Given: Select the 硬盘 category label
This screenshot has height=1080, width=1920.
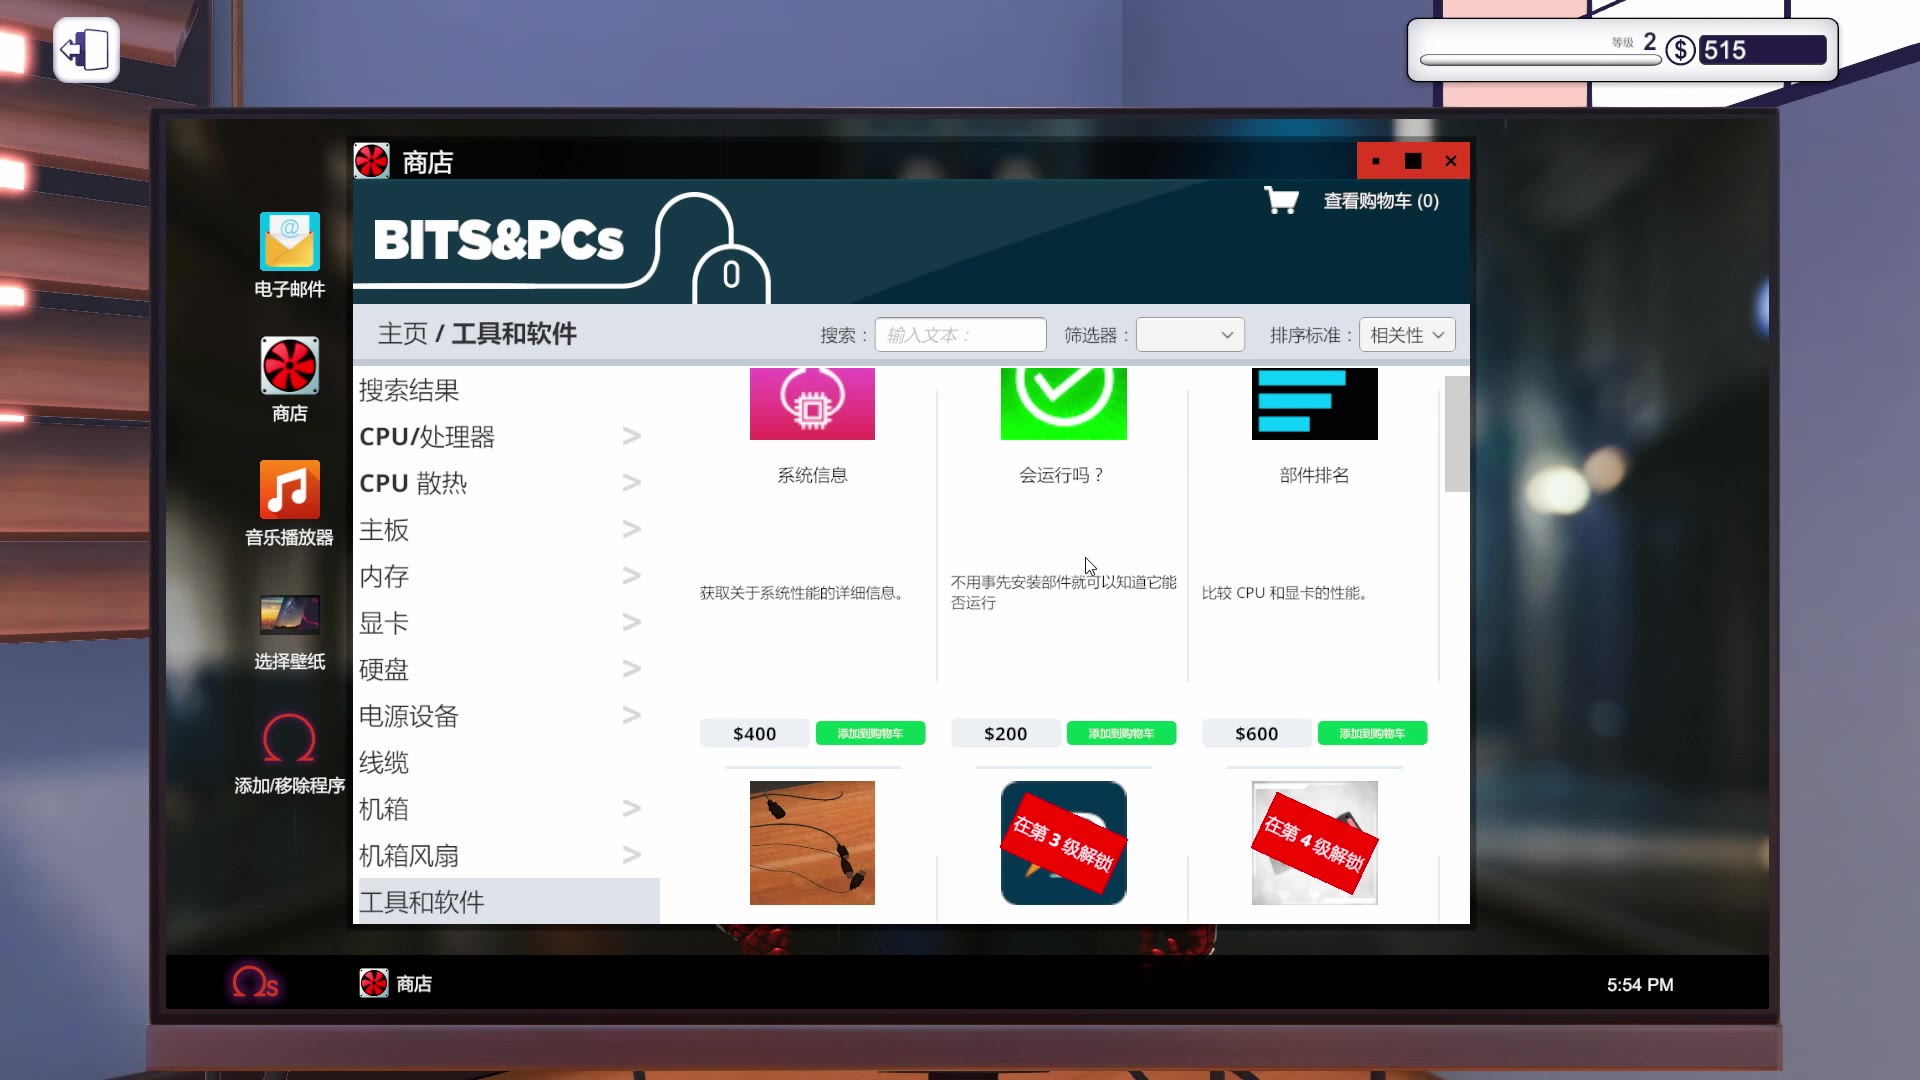Looking at the screenshot, I should pos(384,669).
